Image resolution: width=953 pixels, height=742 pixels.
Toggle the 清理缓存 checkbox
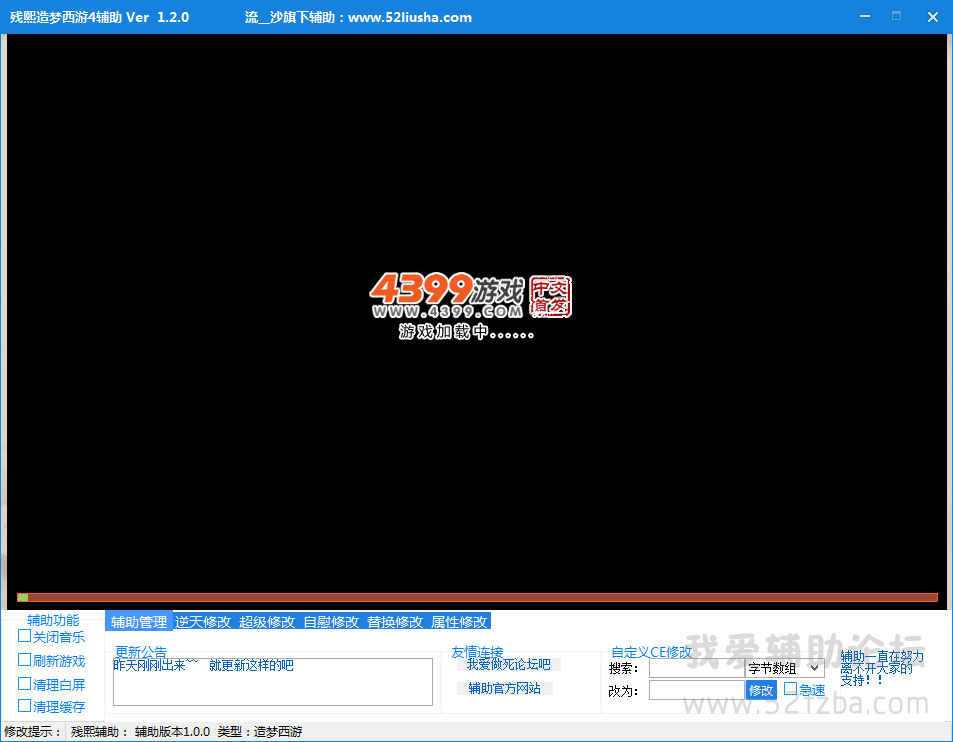point(25,706)
